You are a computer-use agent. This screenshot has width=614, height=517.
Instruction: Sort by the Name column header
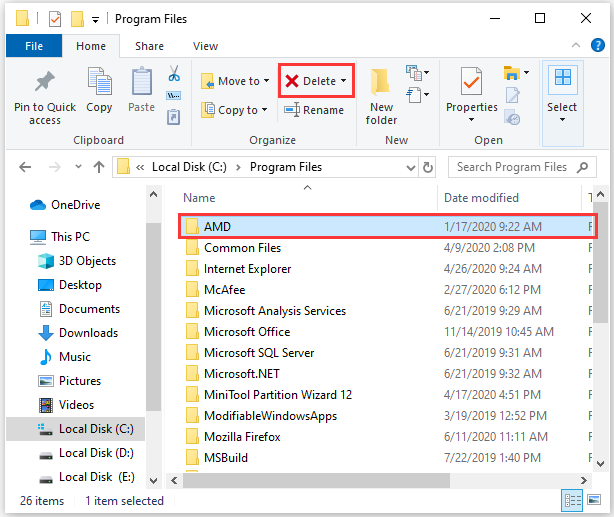pyautogui.click(x=199, y=198)
